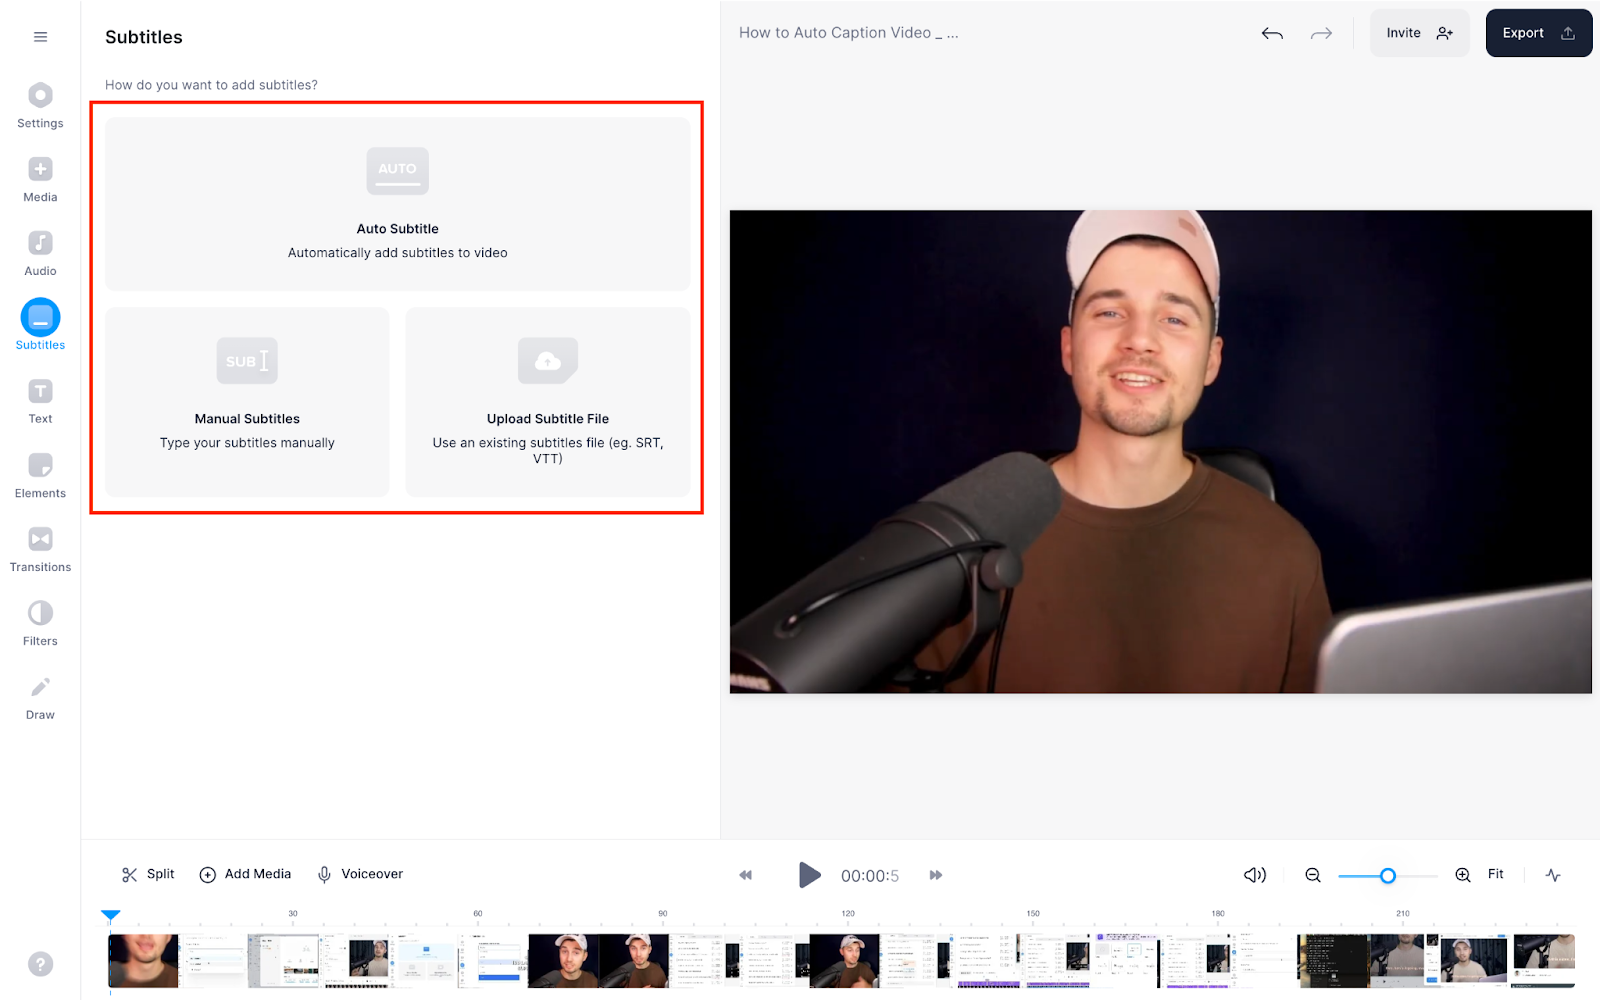Click the Invite button
The image size is (1600, 1000).
1419,33
